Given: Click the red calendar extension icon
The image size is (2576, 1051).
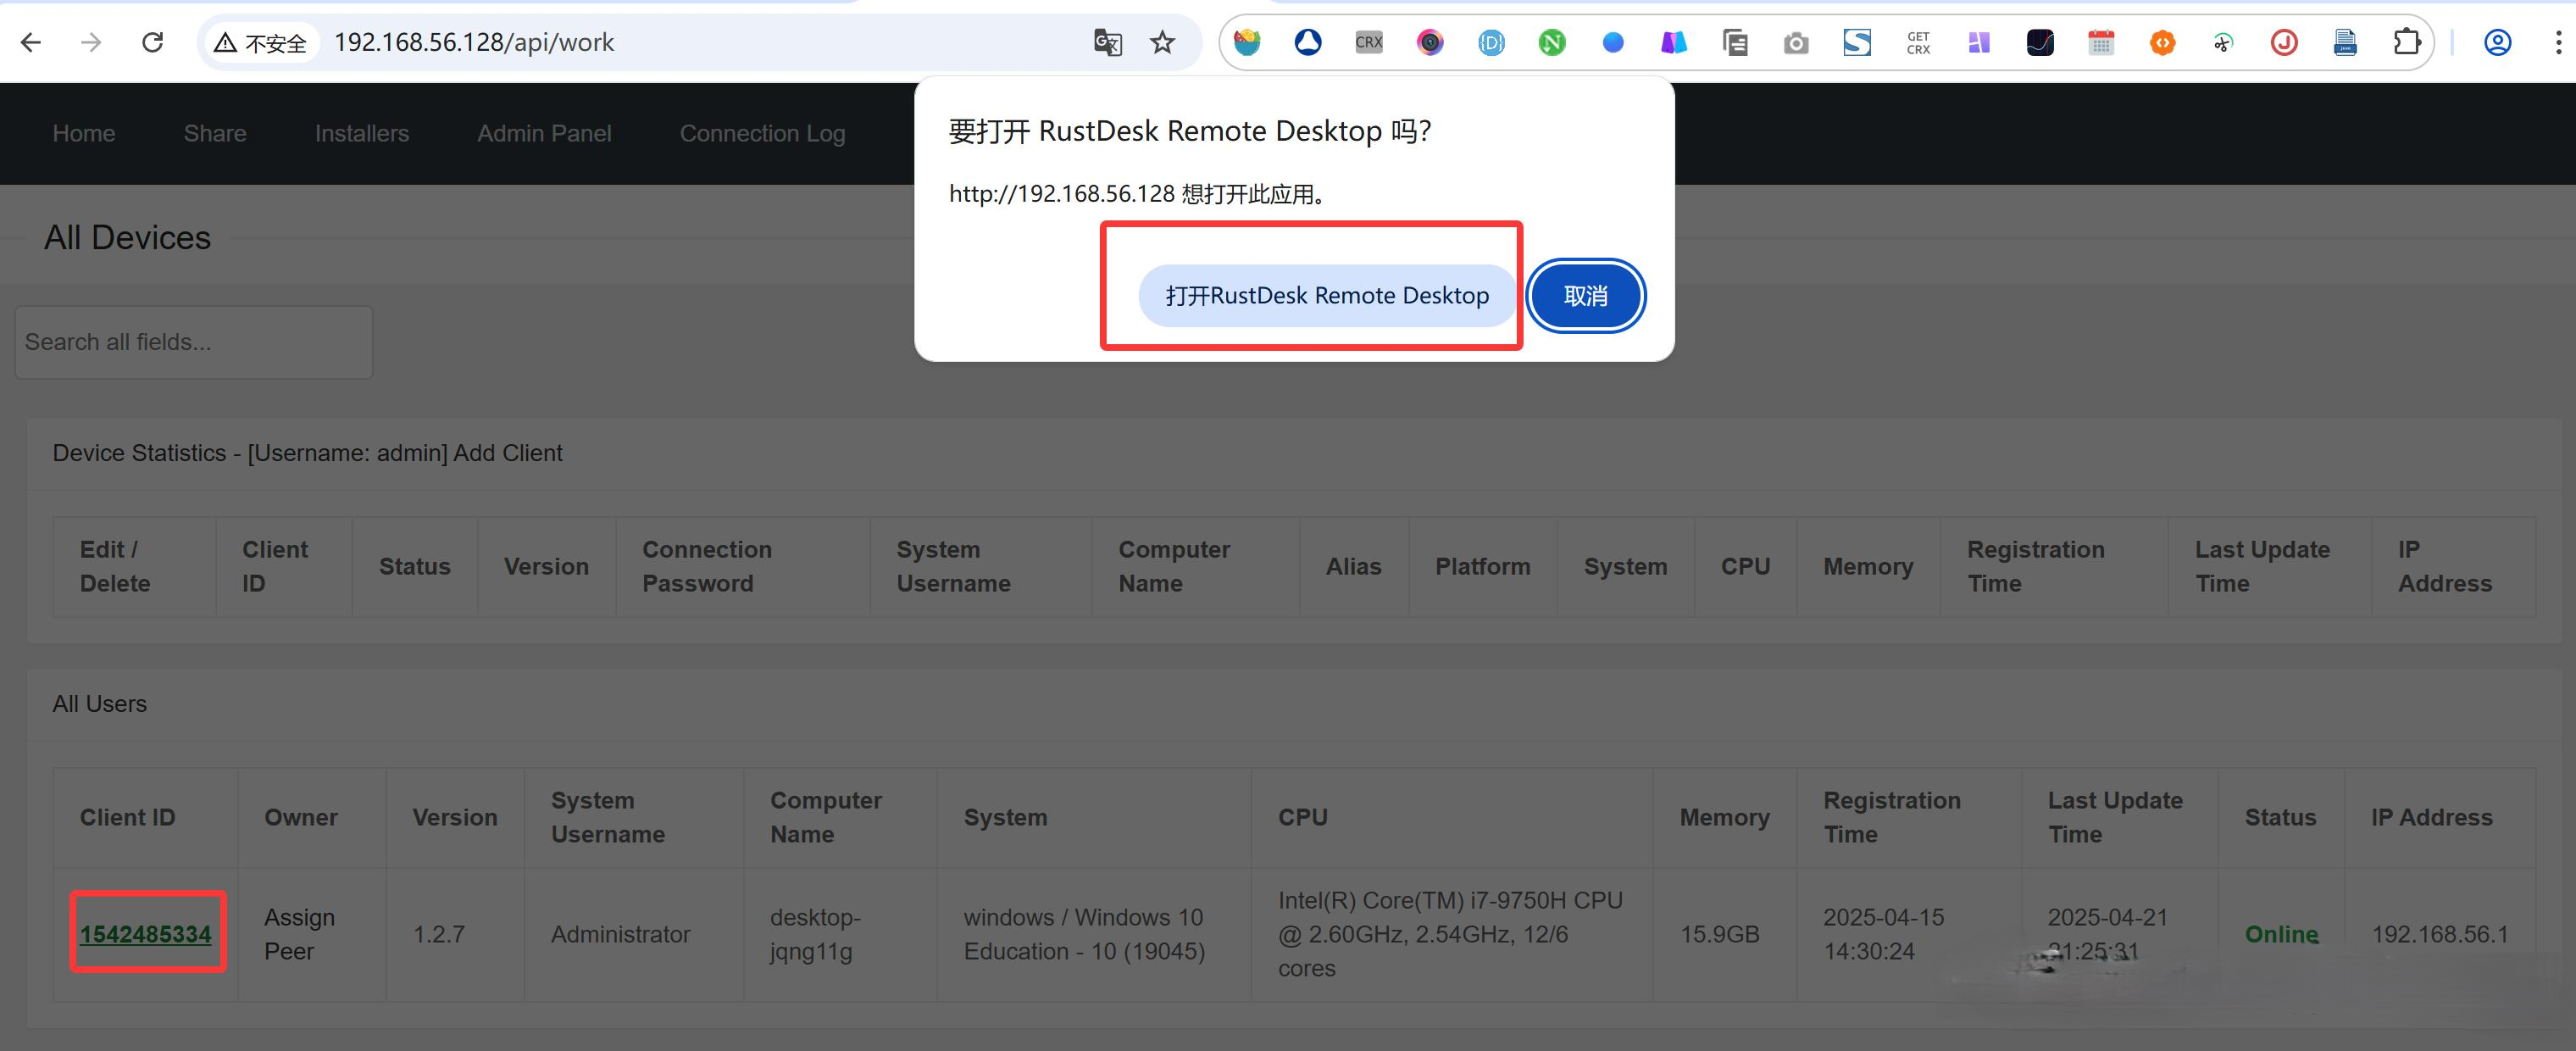Looking at the screenshot, I should (x=2101, y=42).
